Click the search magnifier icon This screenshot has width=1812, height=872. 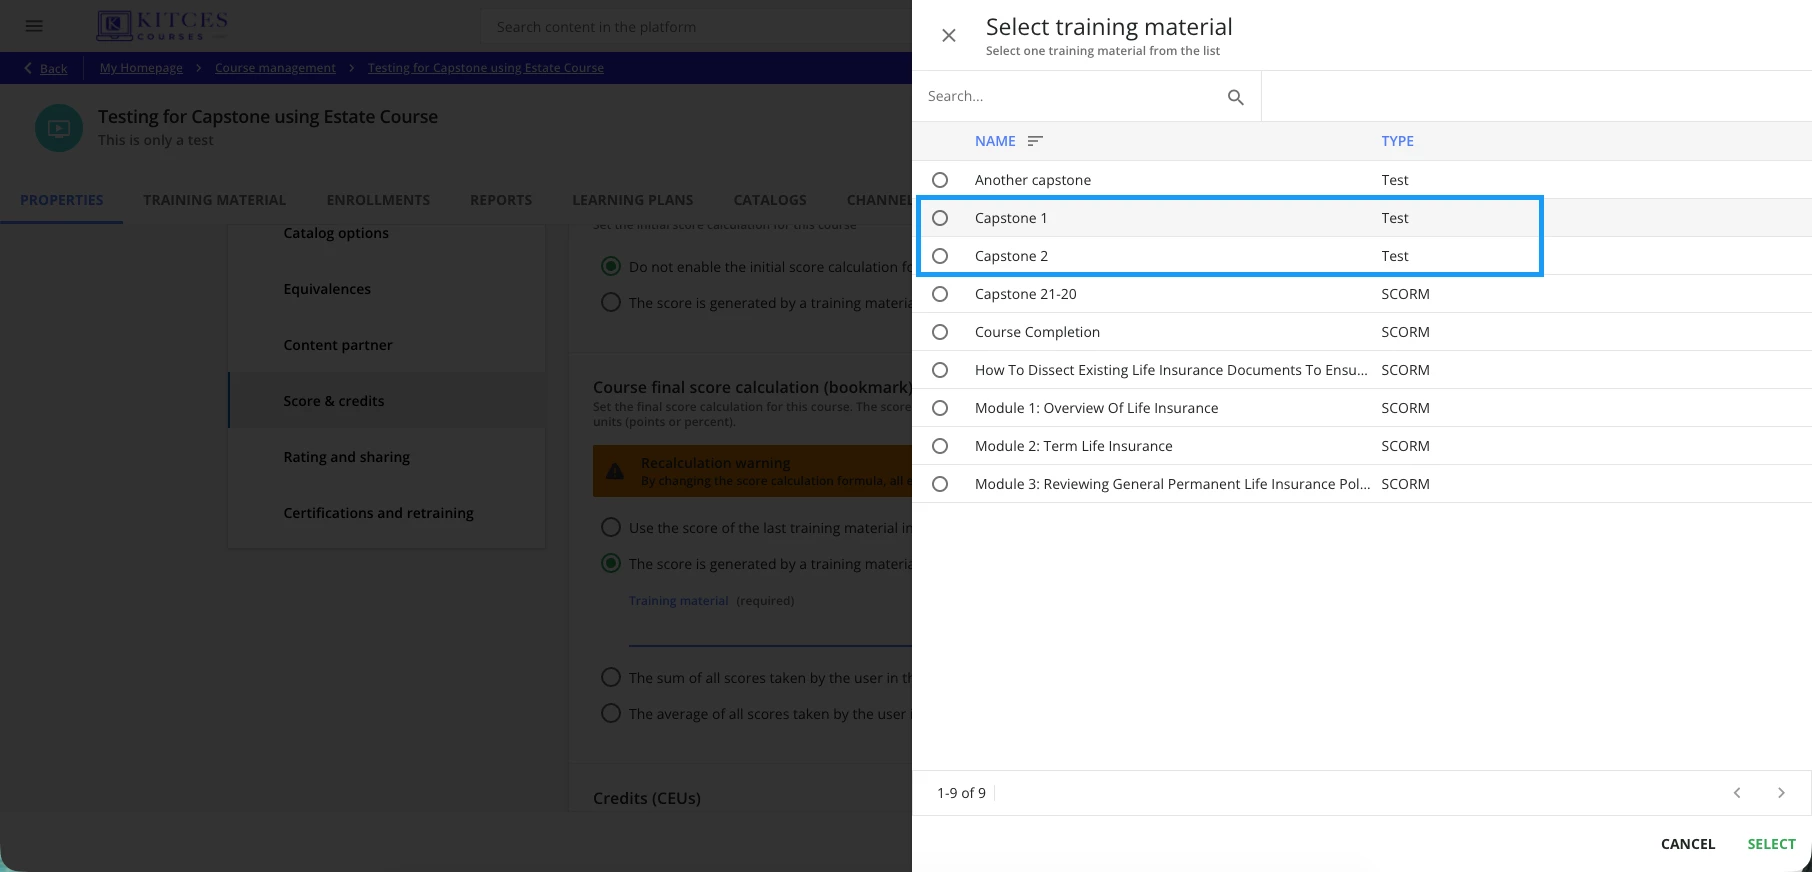click(x=1236, y=97)
